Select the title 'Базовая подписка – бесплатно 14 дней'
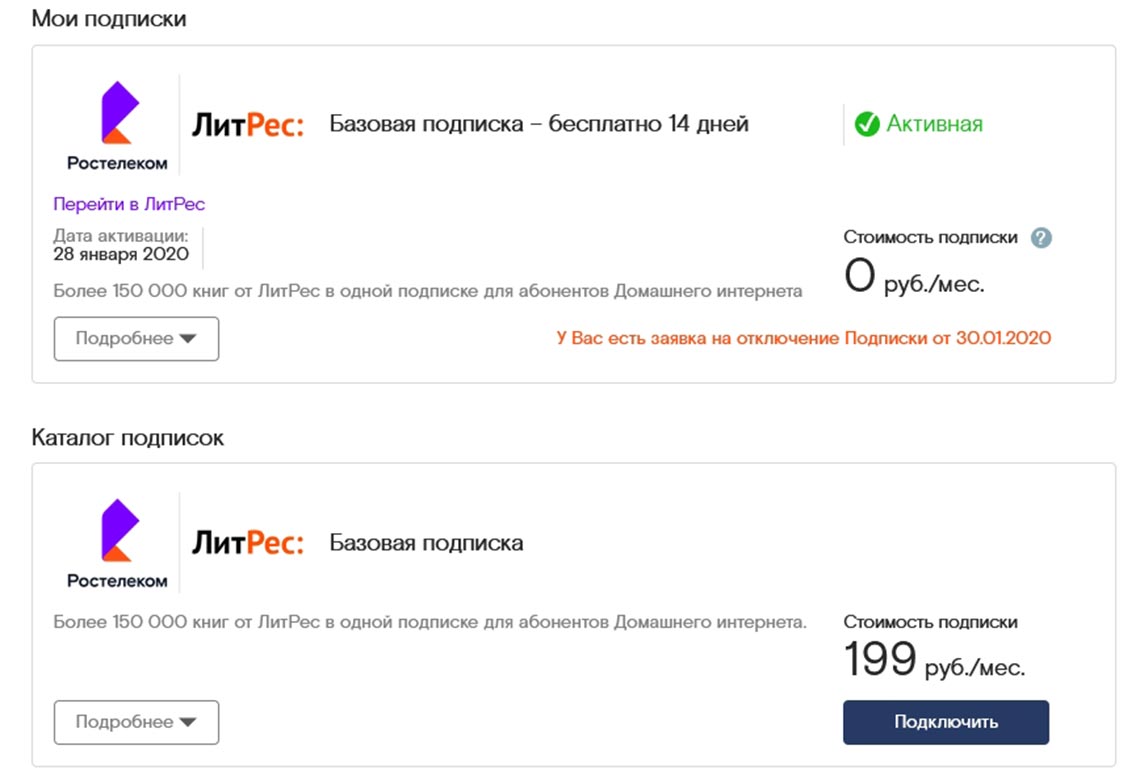Image resolution: width=1140 pixels, height=779 pixels. point(539,125)
